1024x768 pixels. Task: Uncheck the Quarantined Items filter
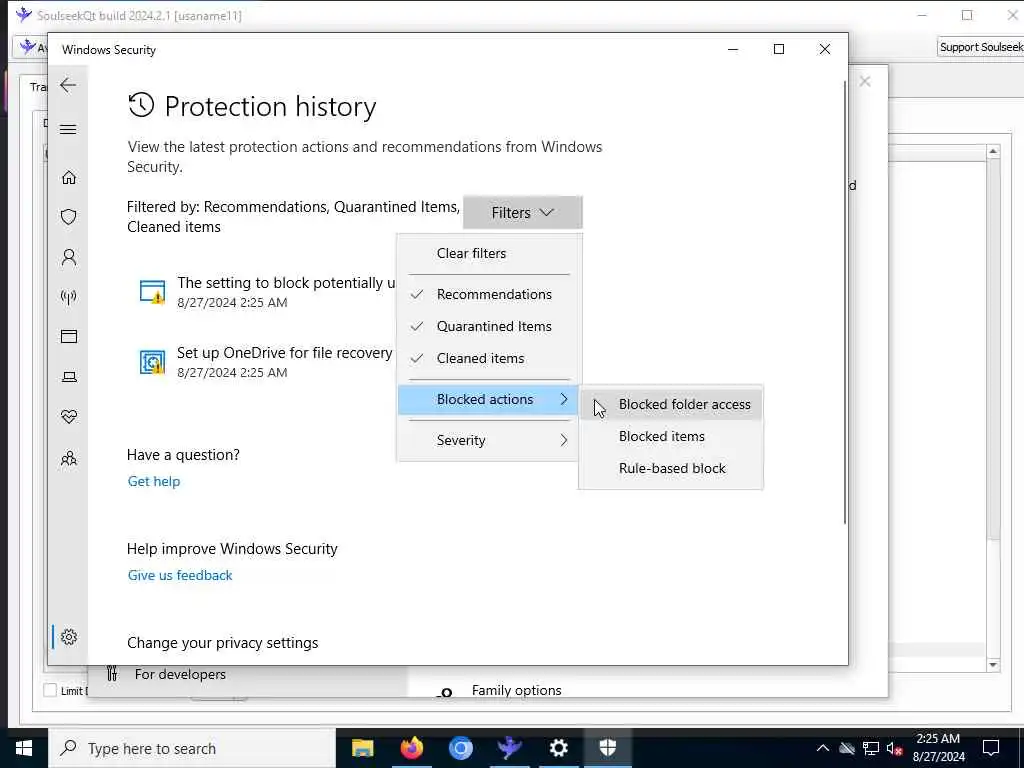(488, 327)
